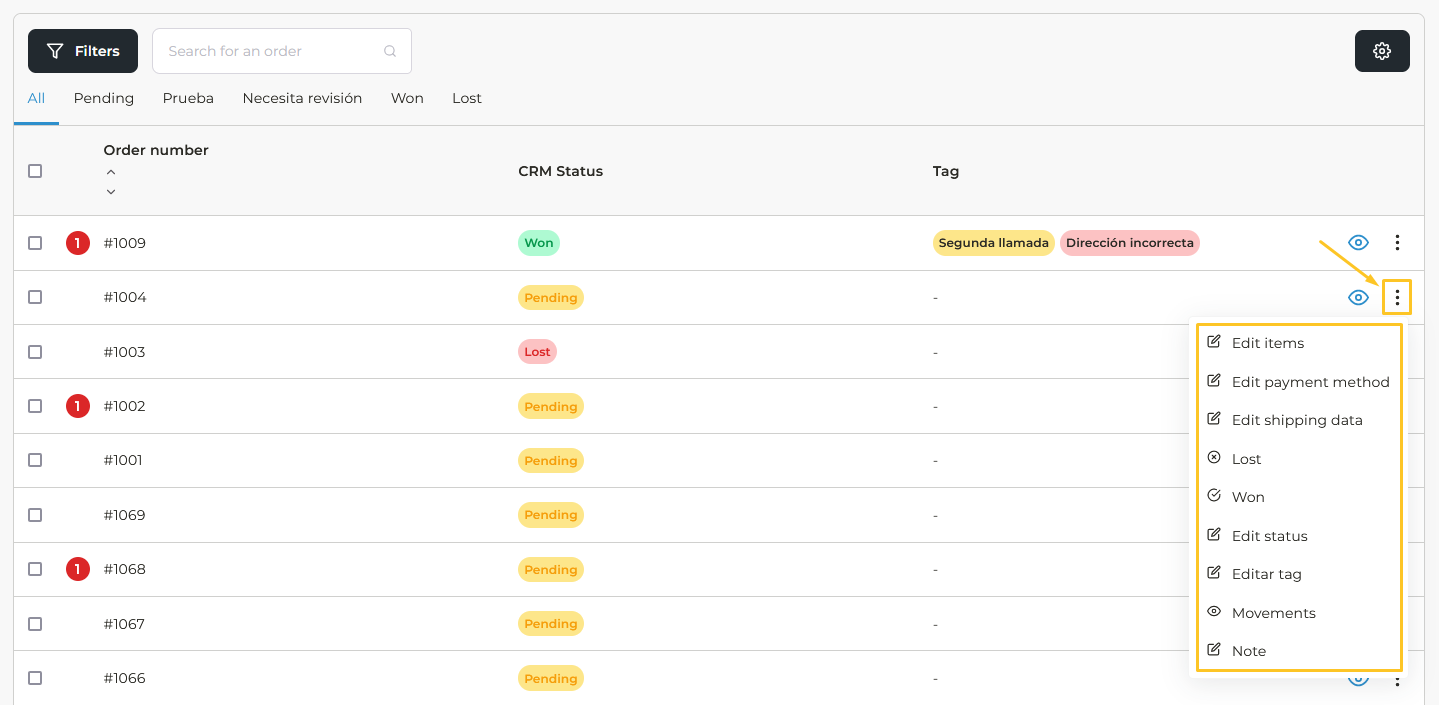
Task: Select Edit payment method menu entry
Action: 1310,382
